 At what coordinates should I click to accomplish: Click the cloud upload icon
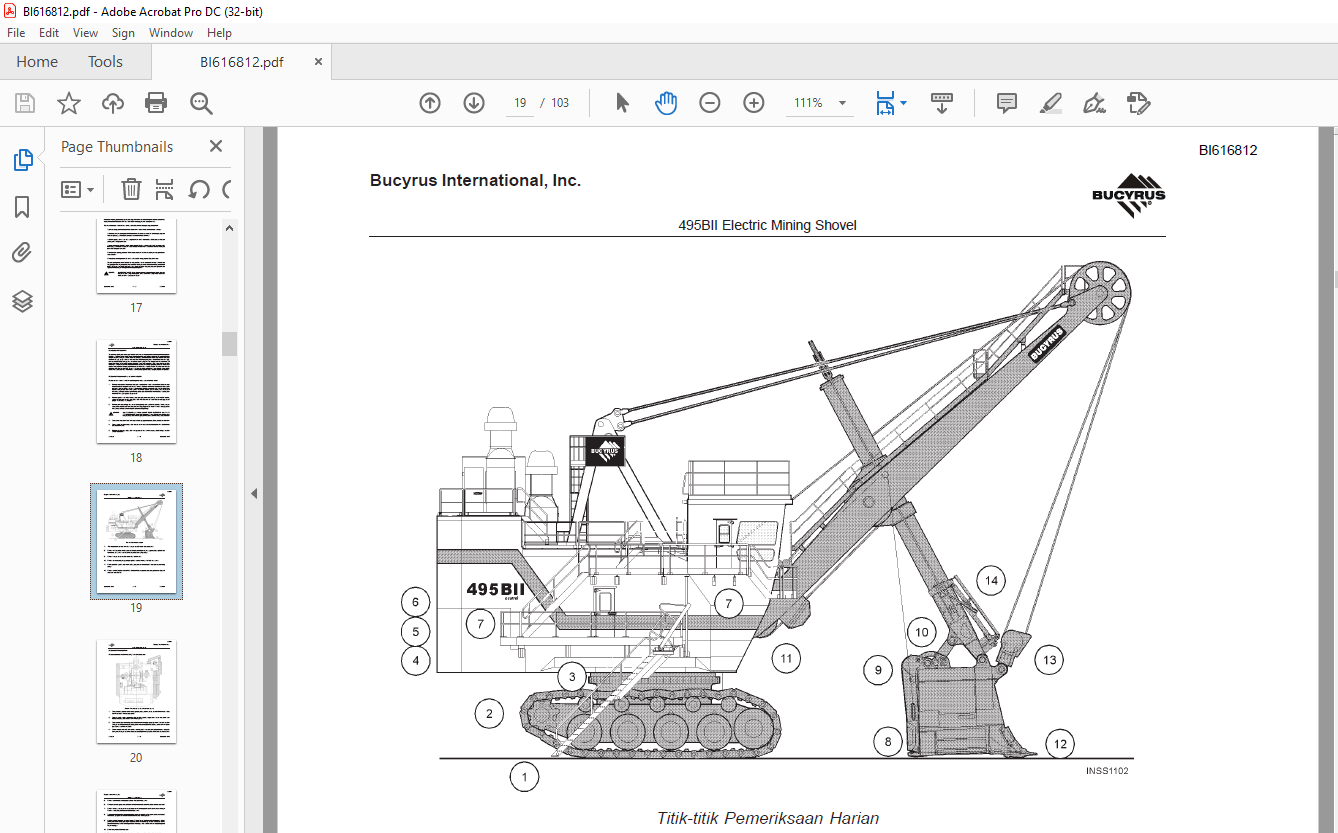coord(113,103)
